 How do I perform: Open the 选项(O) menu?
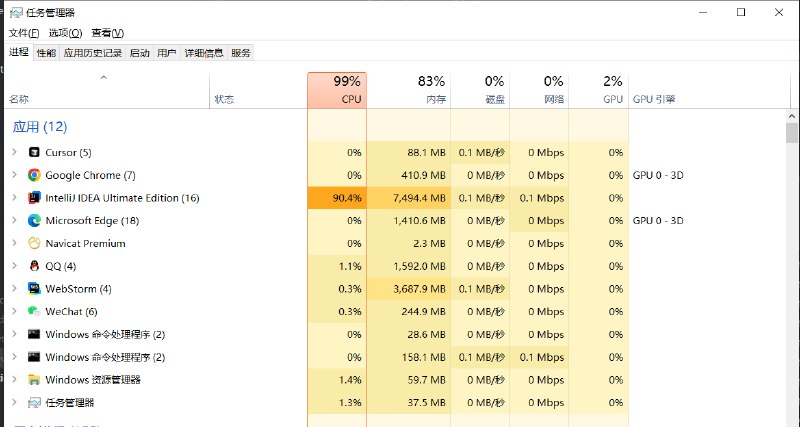65,33
